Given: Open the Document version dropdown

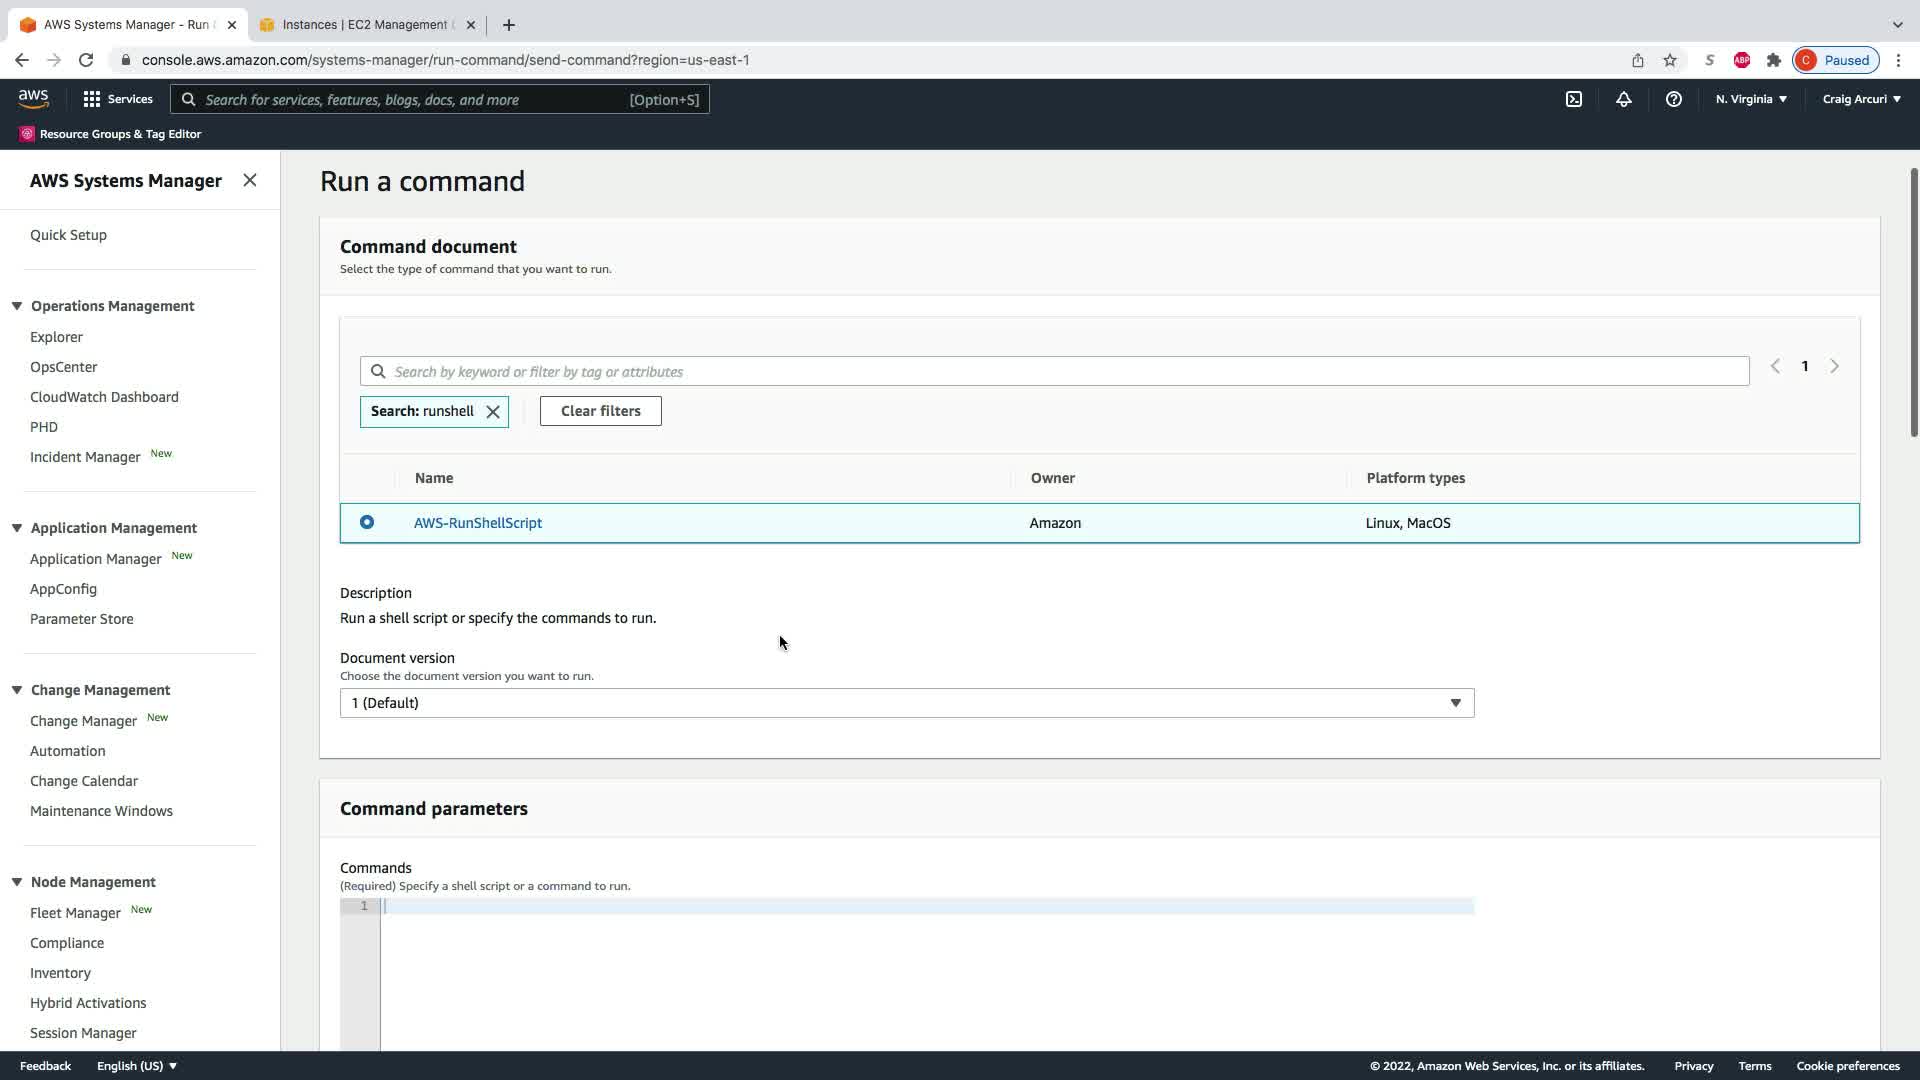Looking at the screenshot, I should (906, 703).
